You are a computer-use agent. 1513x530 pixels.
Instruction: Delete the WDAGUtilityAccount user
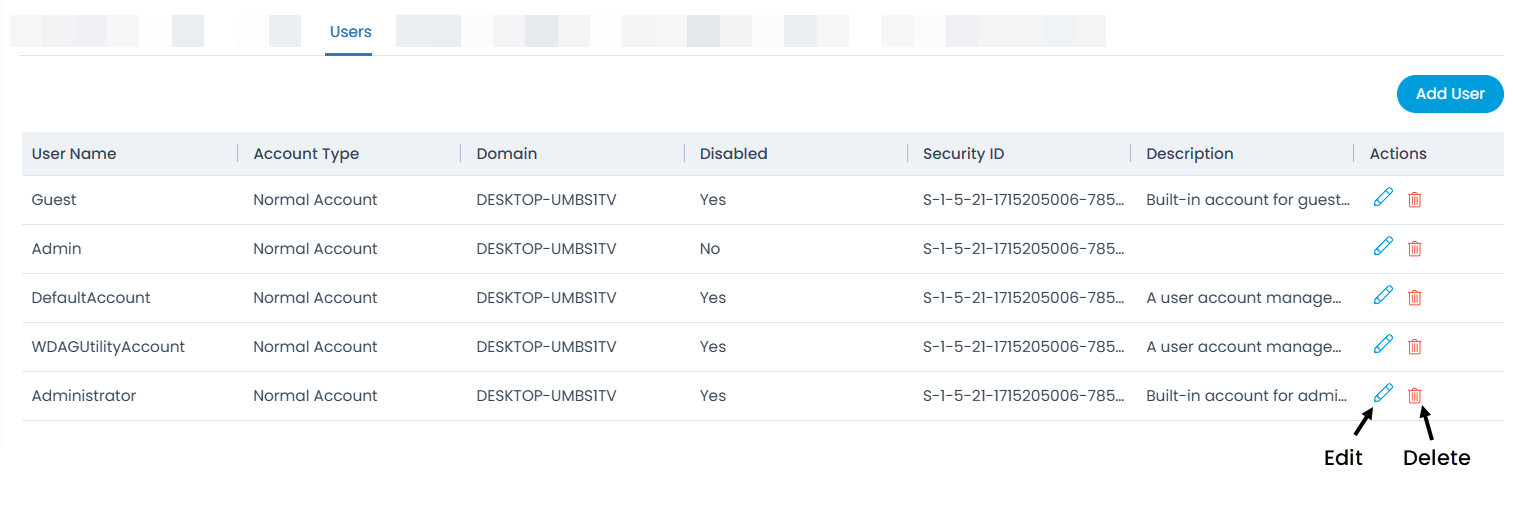click(x=1414, y=346)
